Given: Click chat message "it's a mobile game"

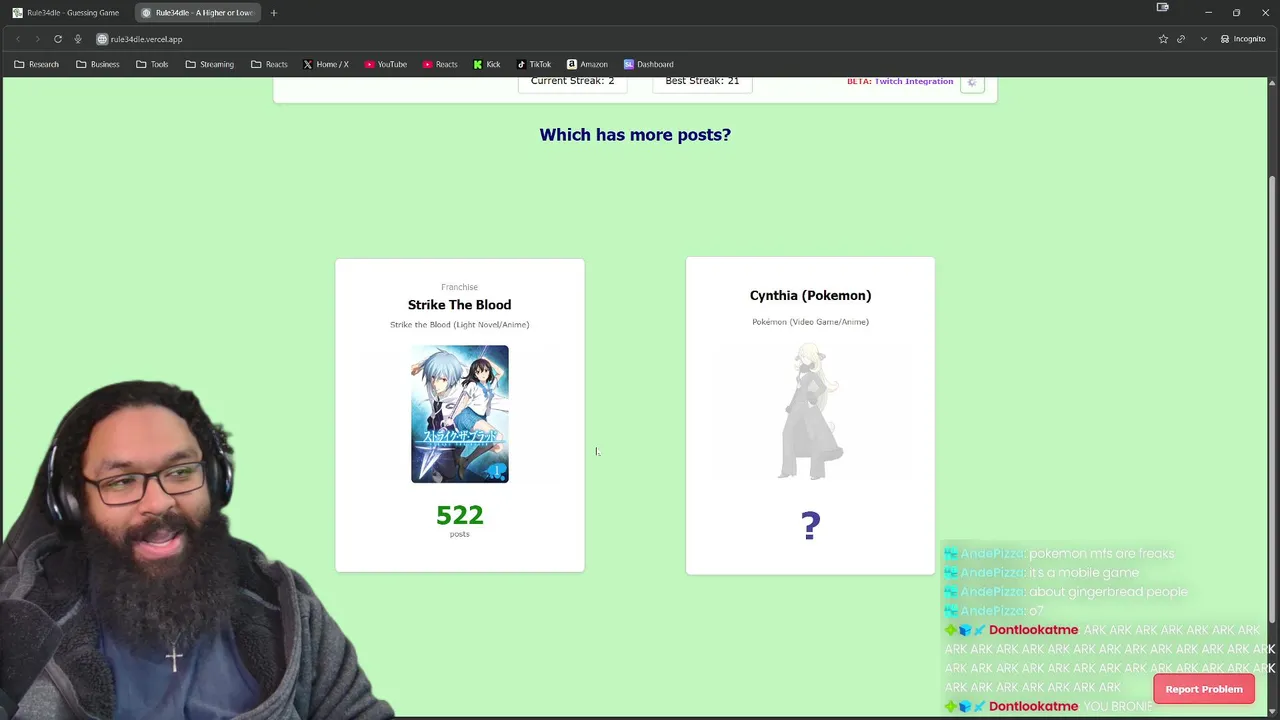Looking at the screenshot, I should tap(1084, 573).
